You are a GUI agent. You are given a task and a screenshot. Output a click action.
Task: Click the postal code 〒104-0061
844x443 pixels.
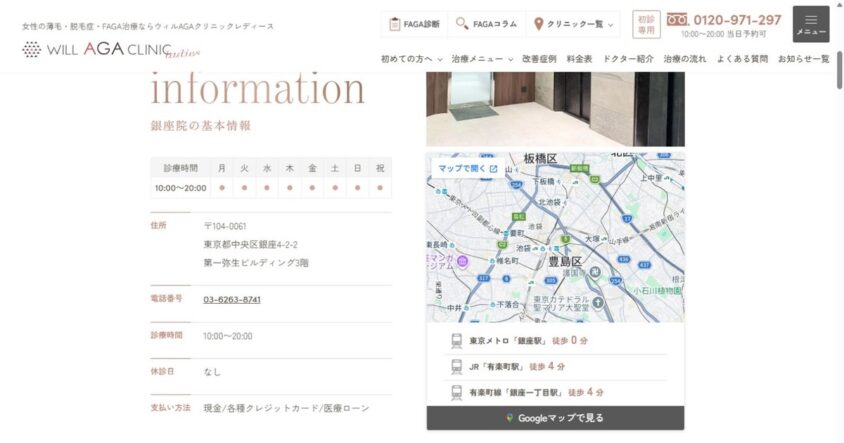[x=225, y=226]
